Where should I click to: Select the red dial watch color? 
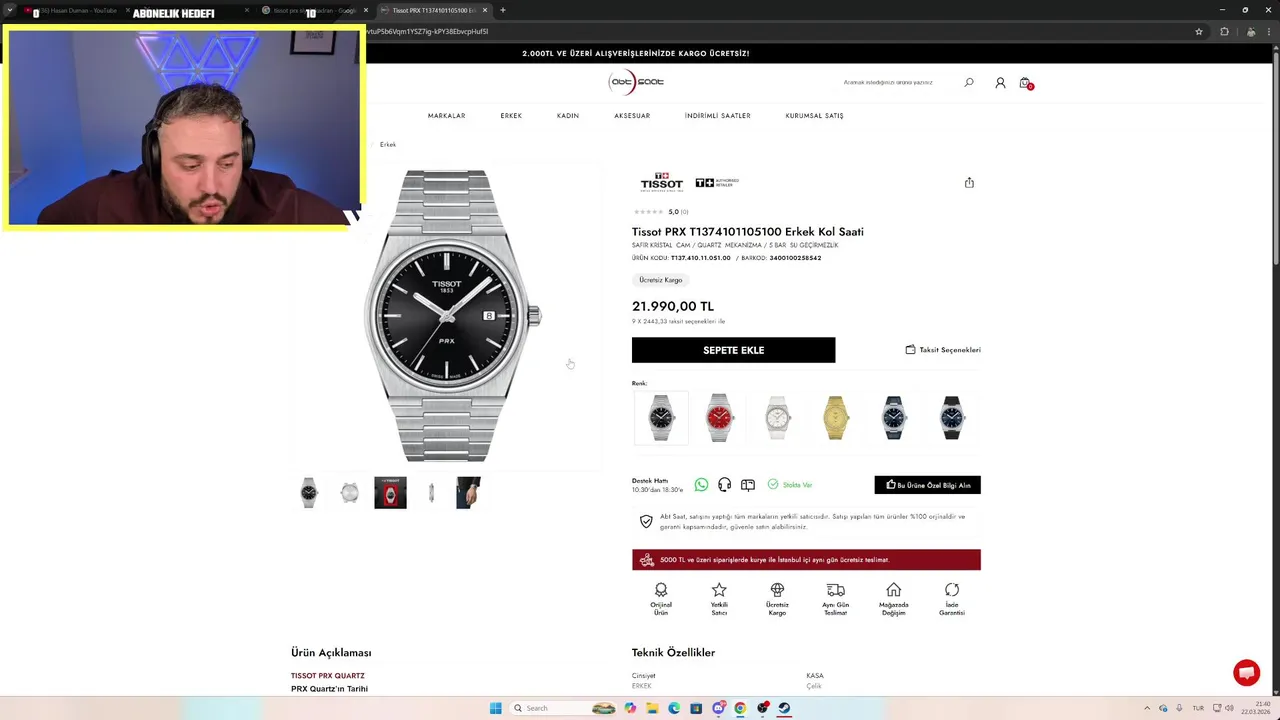pyautogui.click(x=719, y=417)
